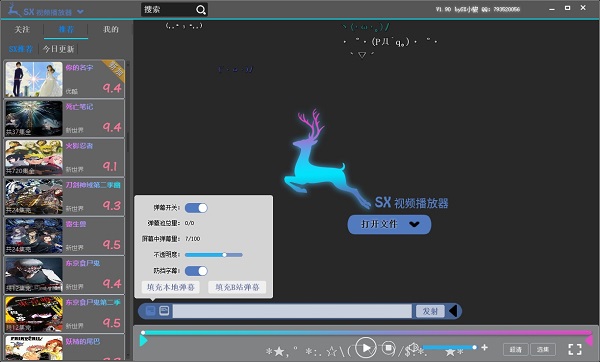Open the SX title dropdown chevron
Viewport: 600px width, 362px height.
click(x=80, y=12)
